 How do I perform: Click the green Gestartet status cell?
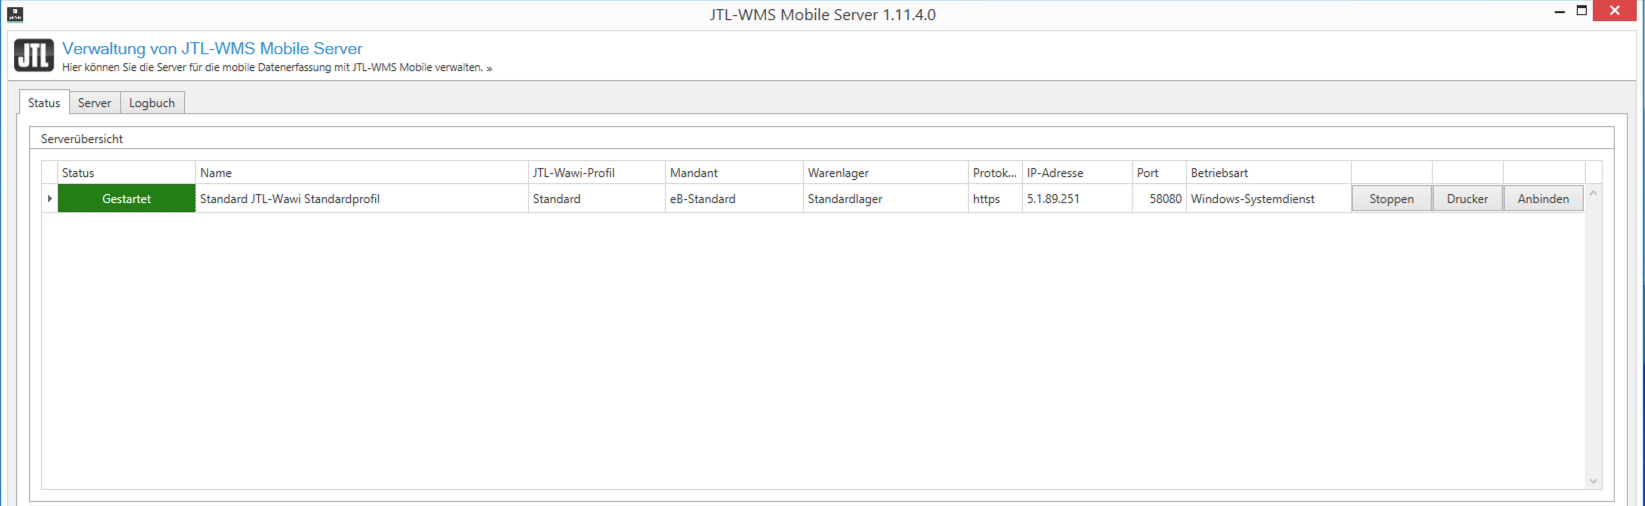(x=126, y=199)
